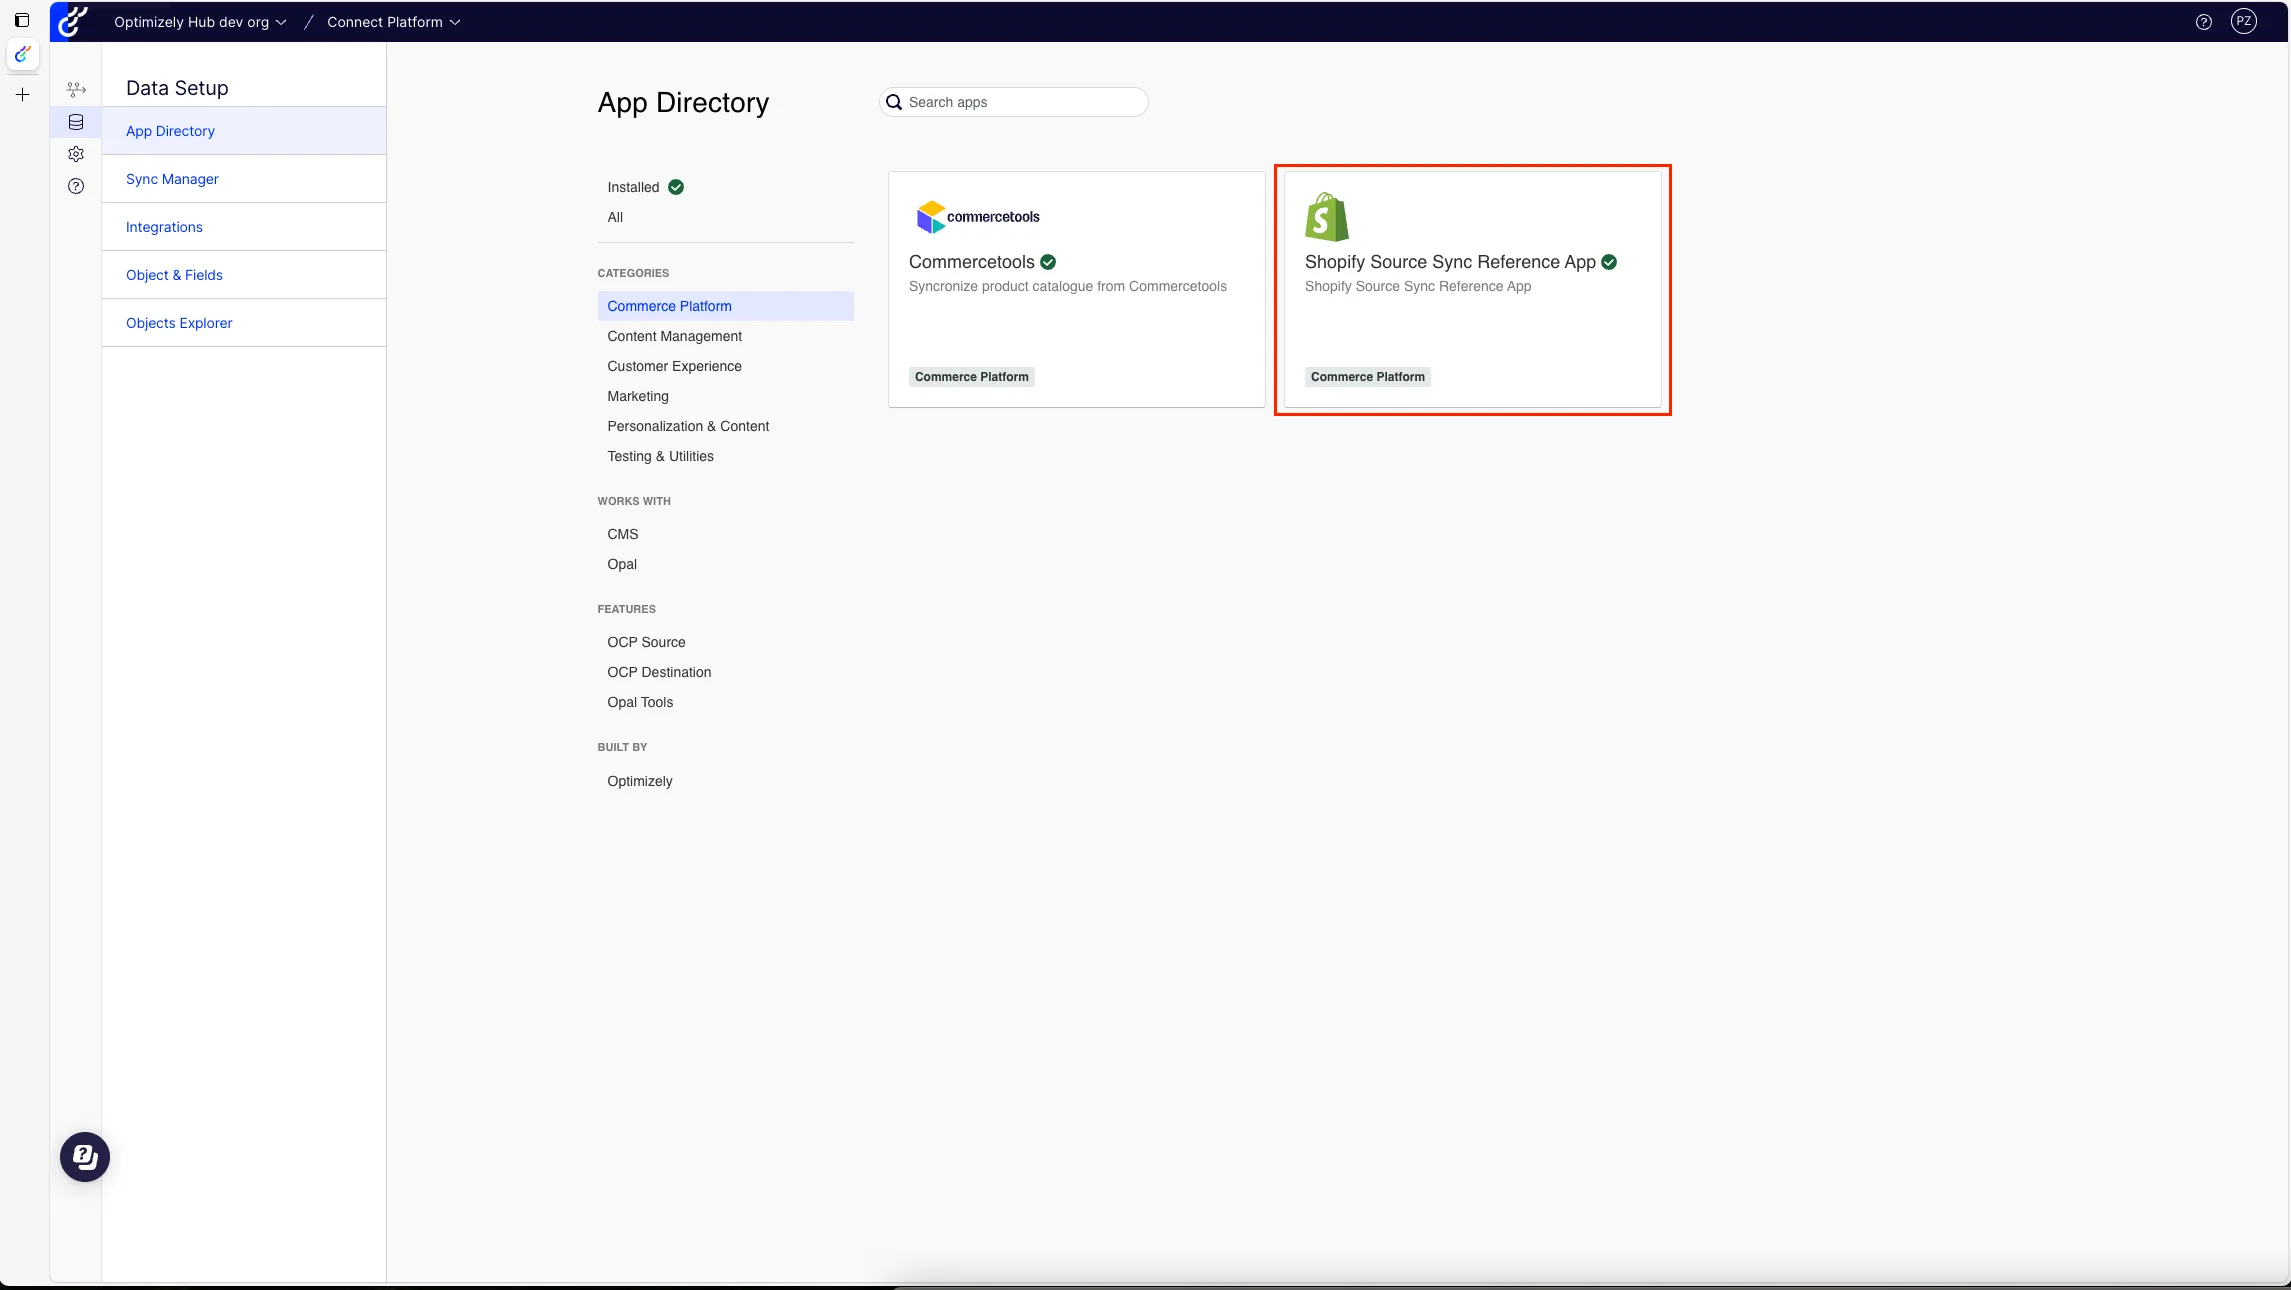Select the Marketing category
This screenshot has height=1290, width=2291.
coord(638,396)
